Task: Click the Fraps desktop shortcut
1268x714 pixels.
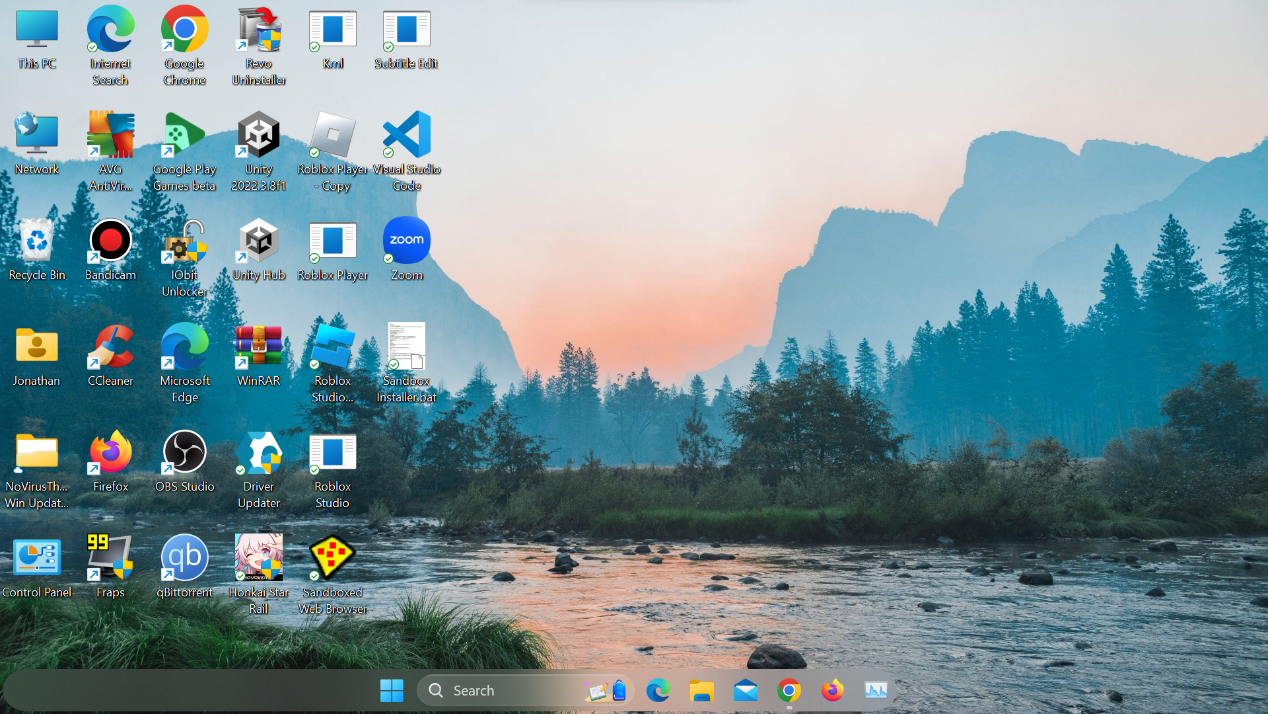Action: pyautogui.click(x=111, y=568)
